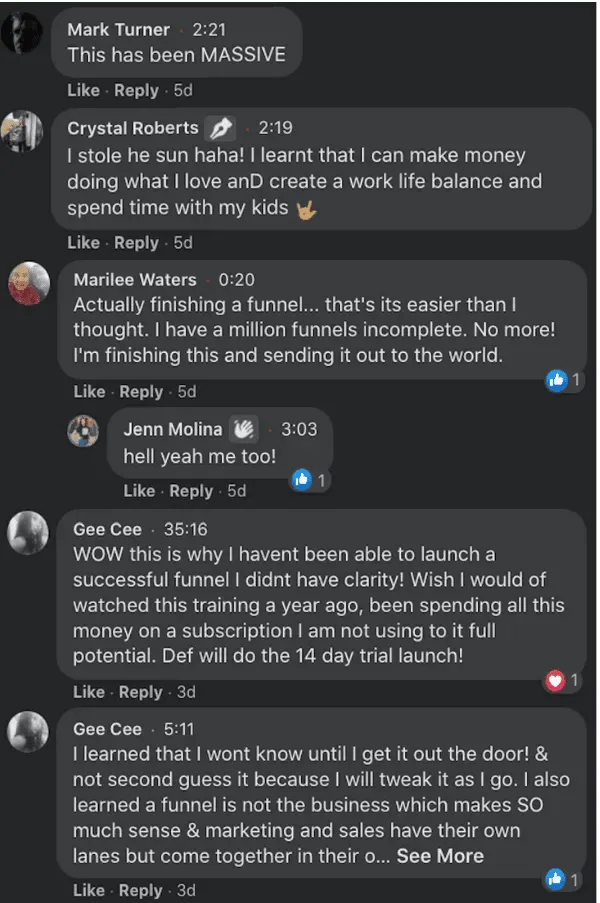Viewport: 600px width, 903px height.
Task: Jump to video timestamp 2:21
Action: (x=210, y=30)
